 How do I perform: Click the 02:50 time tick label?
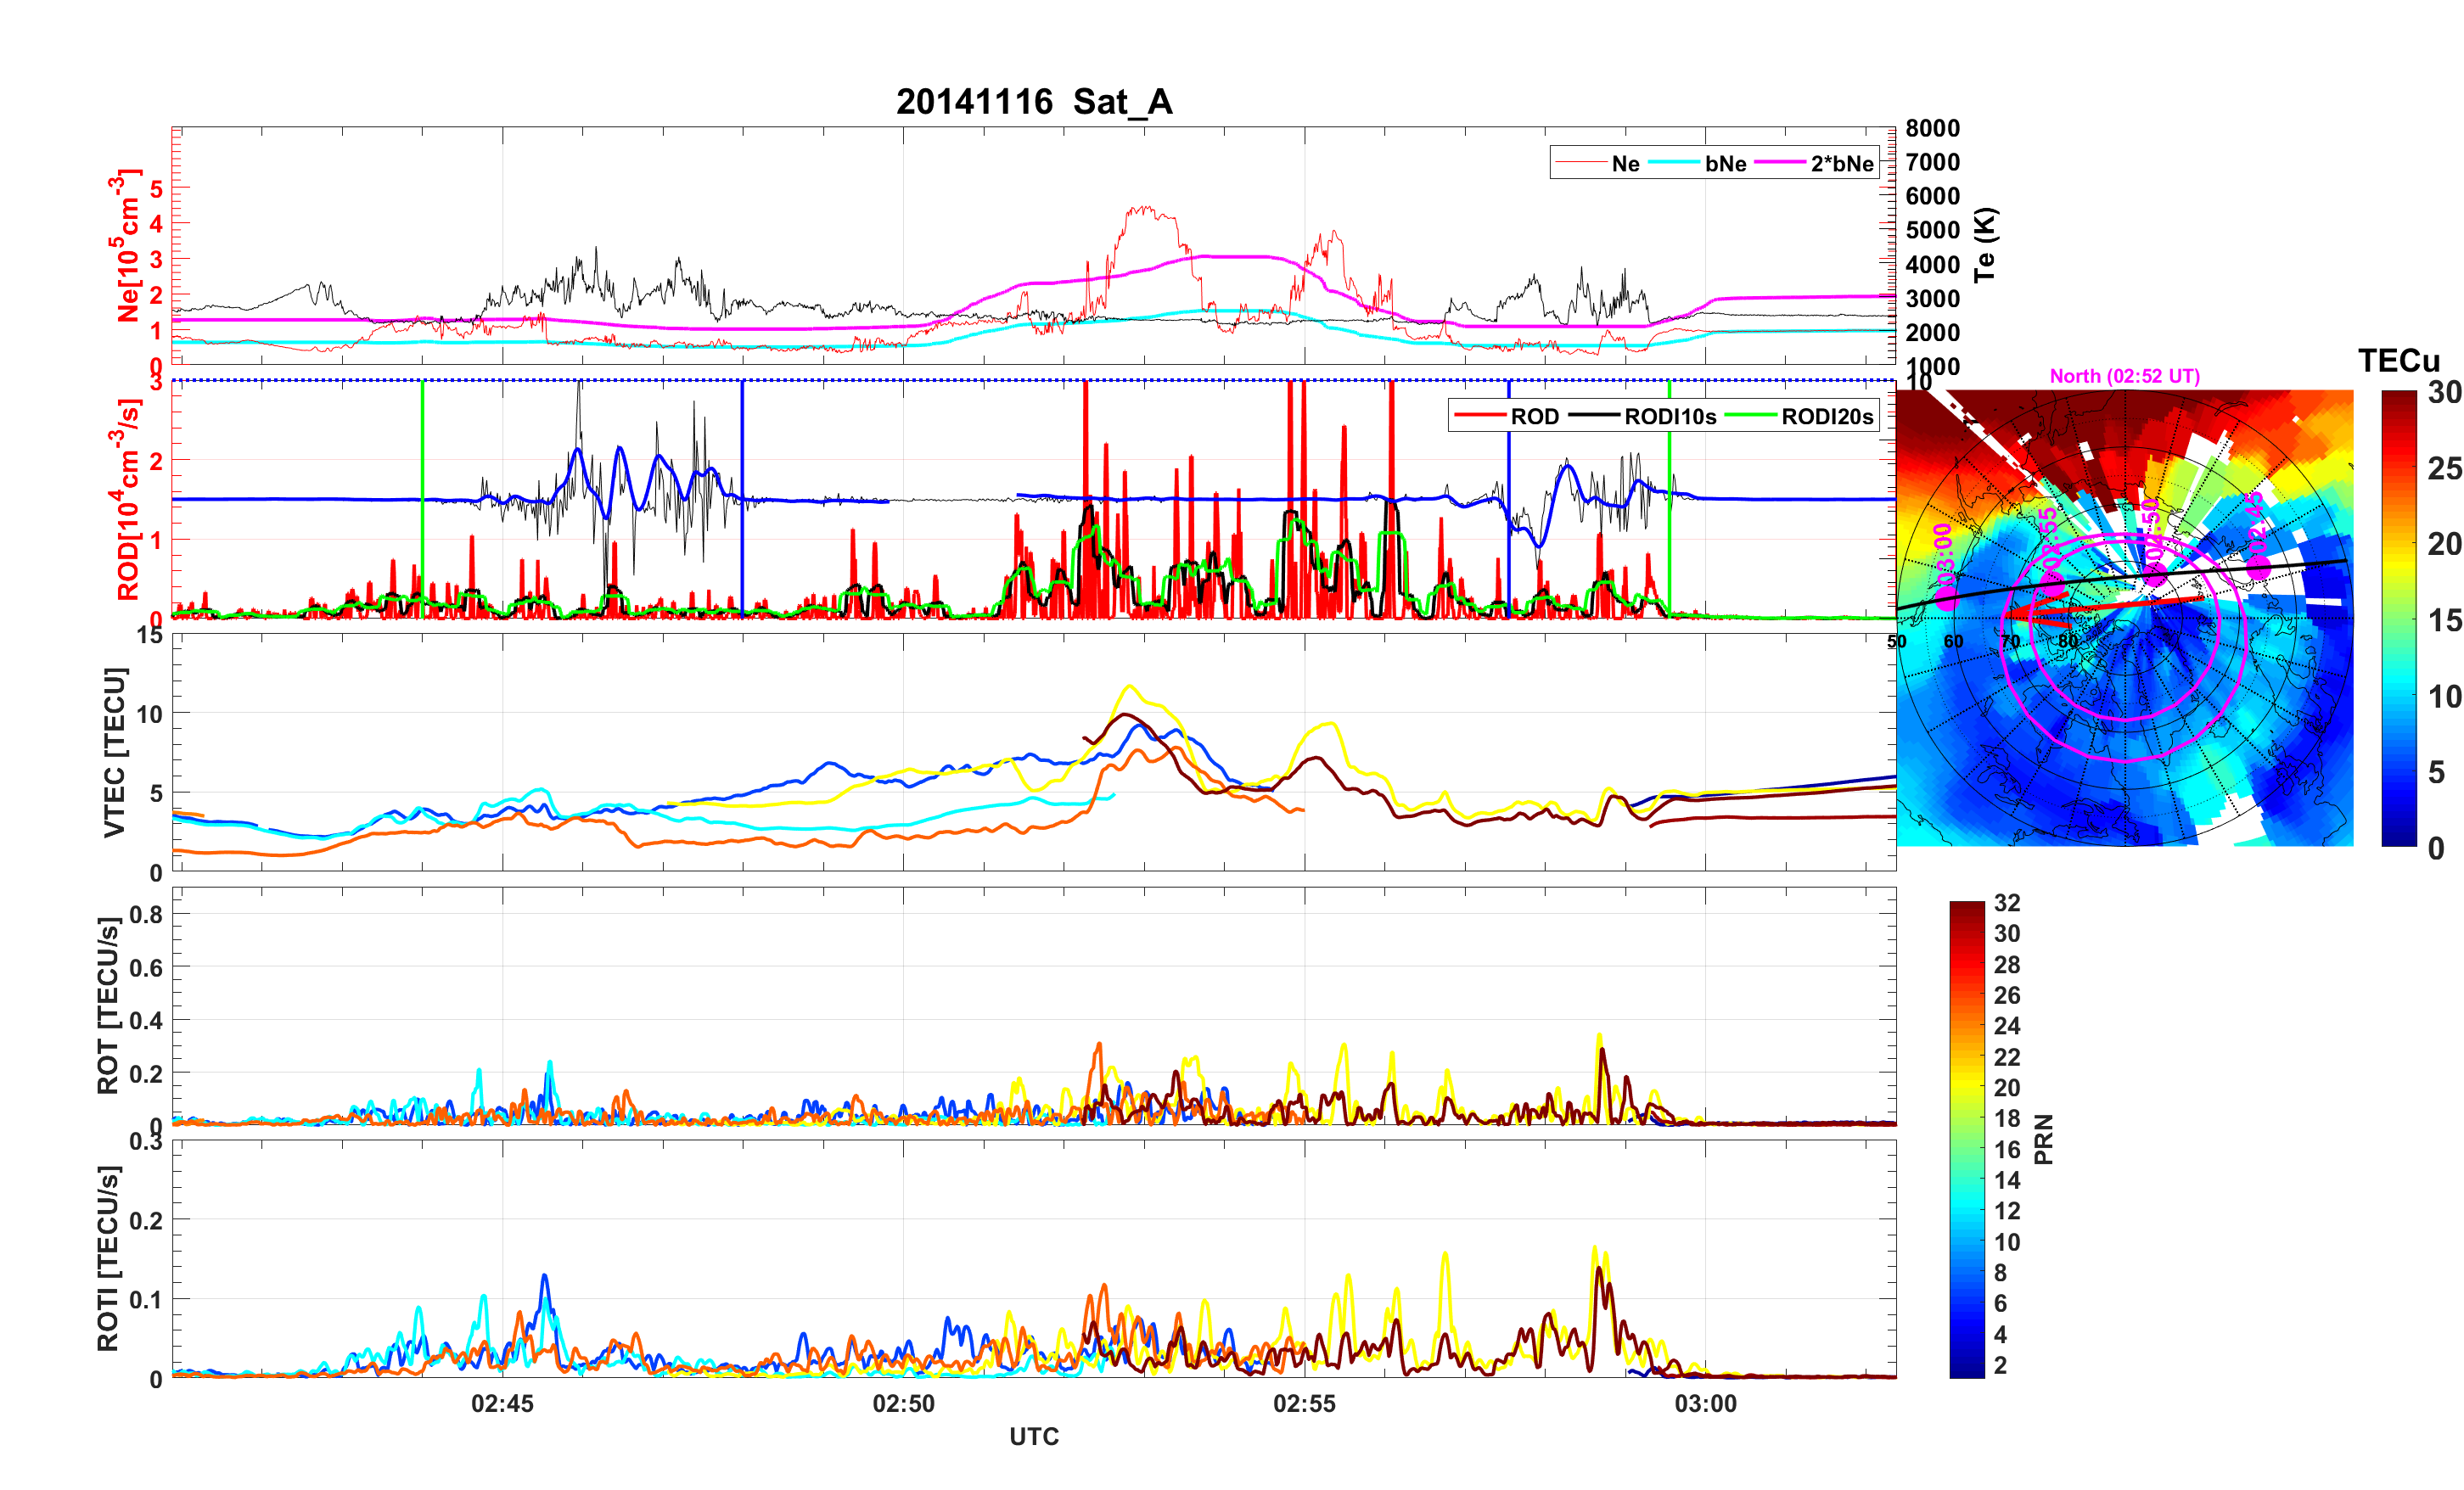903,1404
